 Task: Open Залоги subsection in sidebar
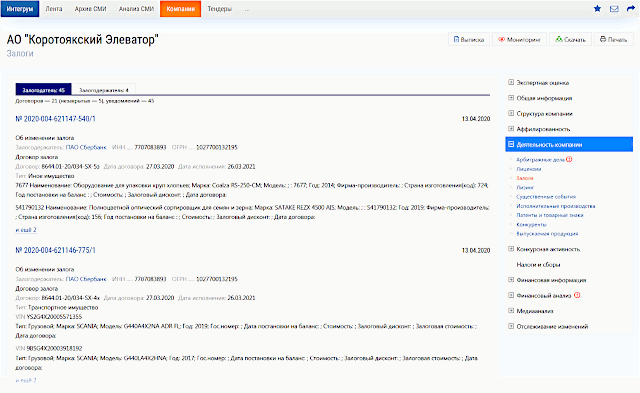tap(524, 178)
